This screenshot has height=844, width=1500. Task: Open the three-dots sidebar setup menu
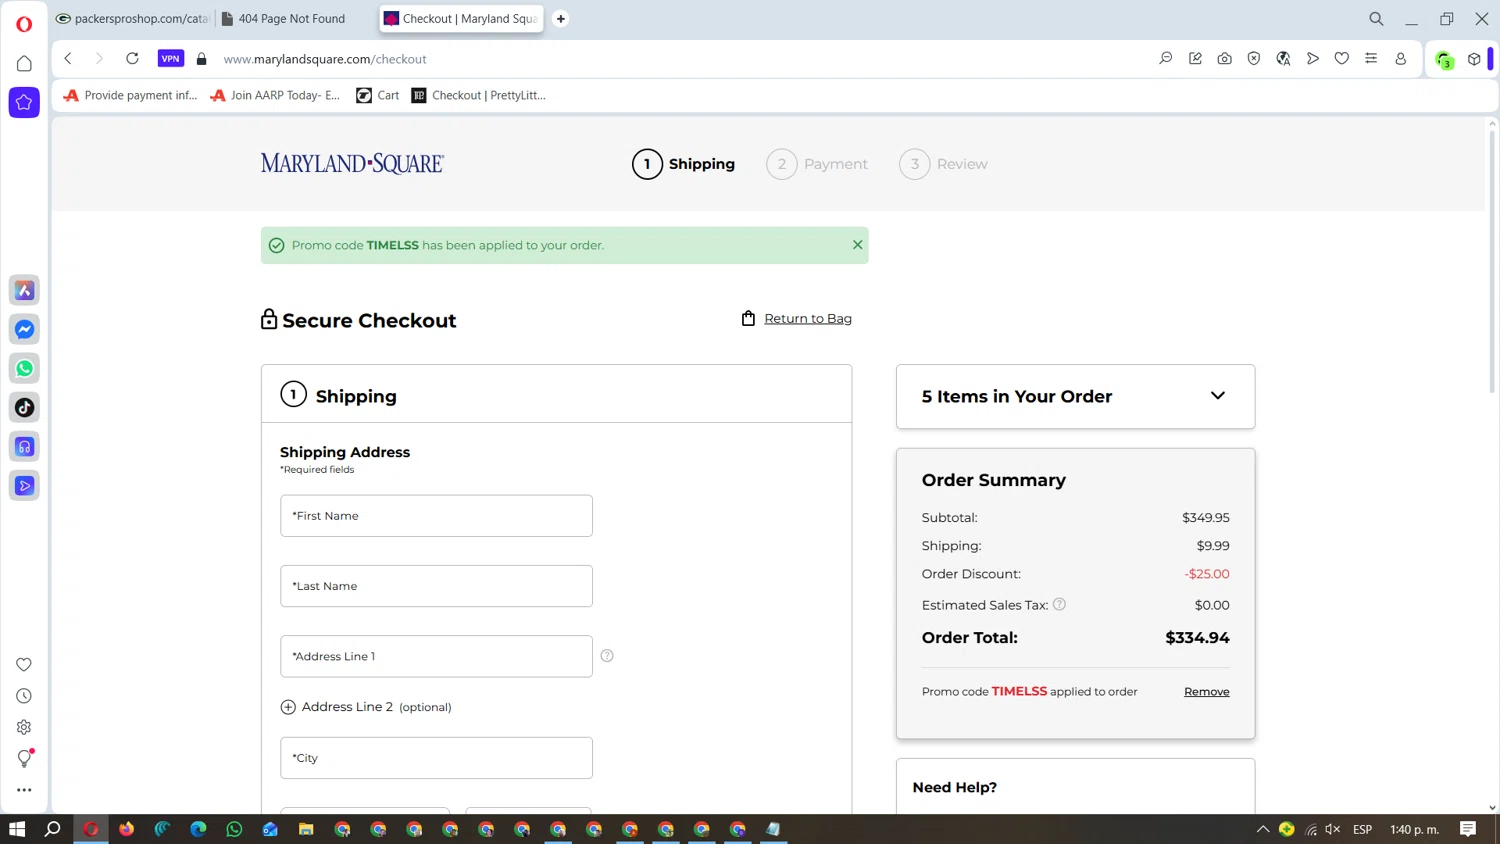tap(24, 790)
